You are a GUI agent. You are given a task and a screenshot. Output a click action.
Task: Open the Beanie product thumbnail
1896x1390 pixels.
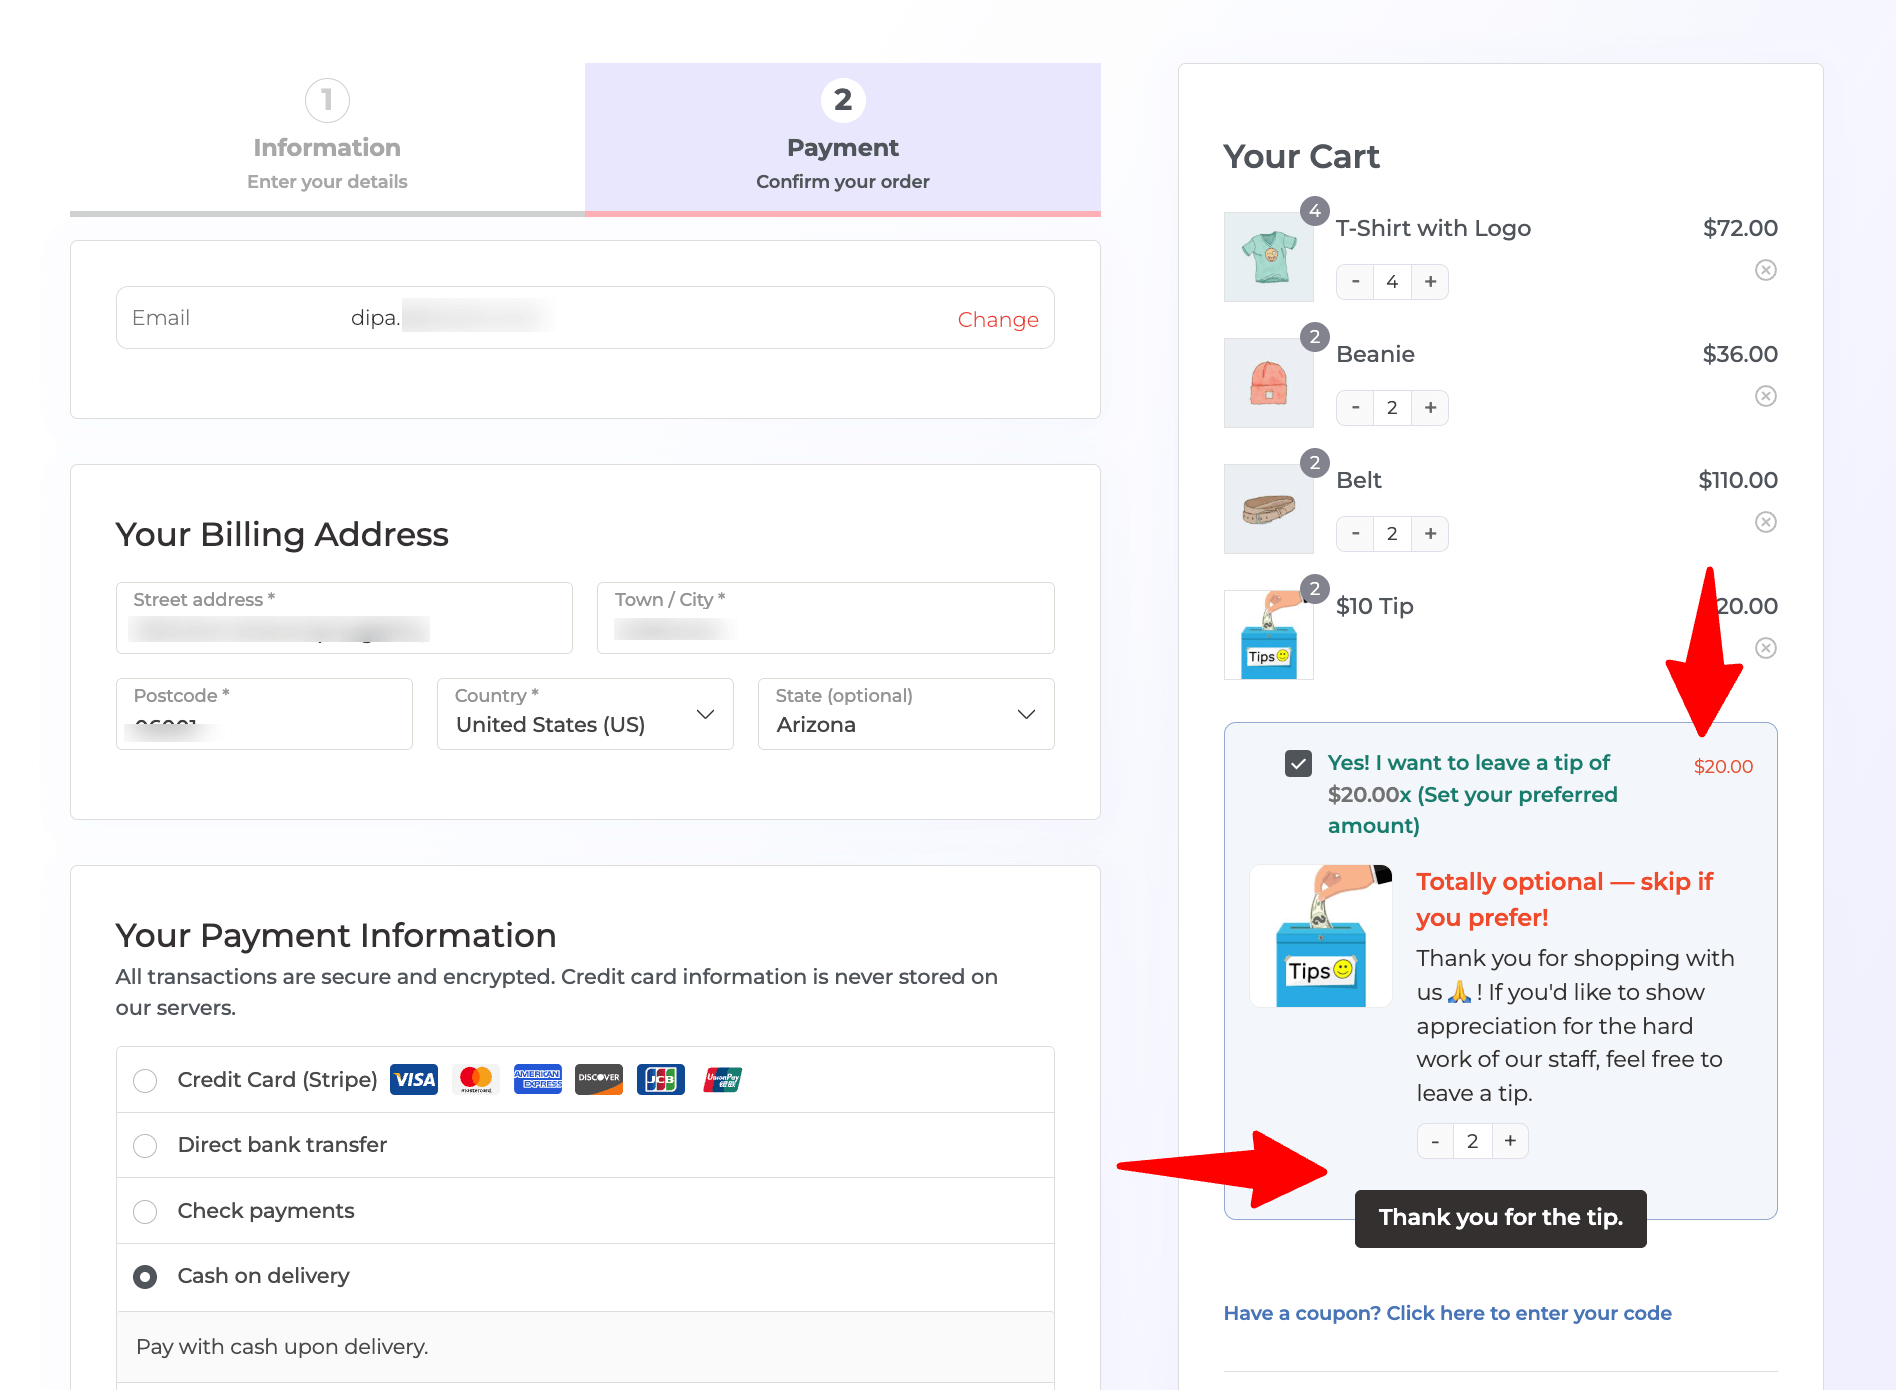tap(1269, 383)
